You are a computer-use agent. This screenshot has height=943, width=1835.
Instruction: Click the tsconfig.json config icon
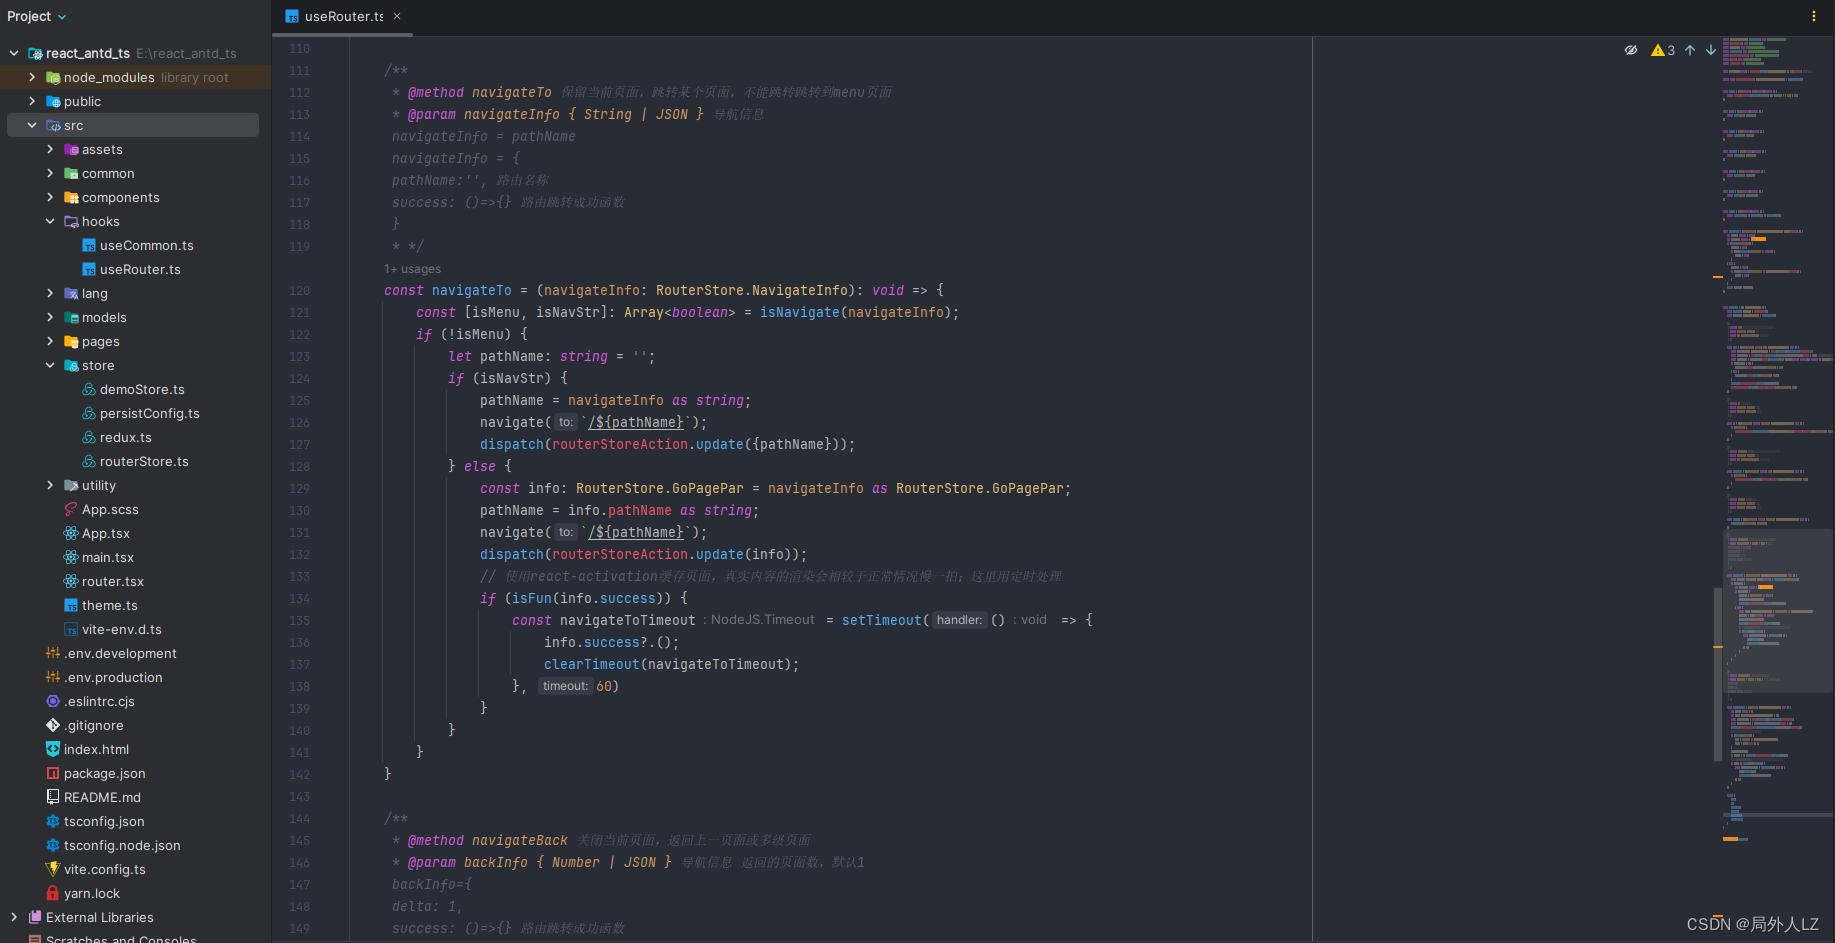coord(53,821)
